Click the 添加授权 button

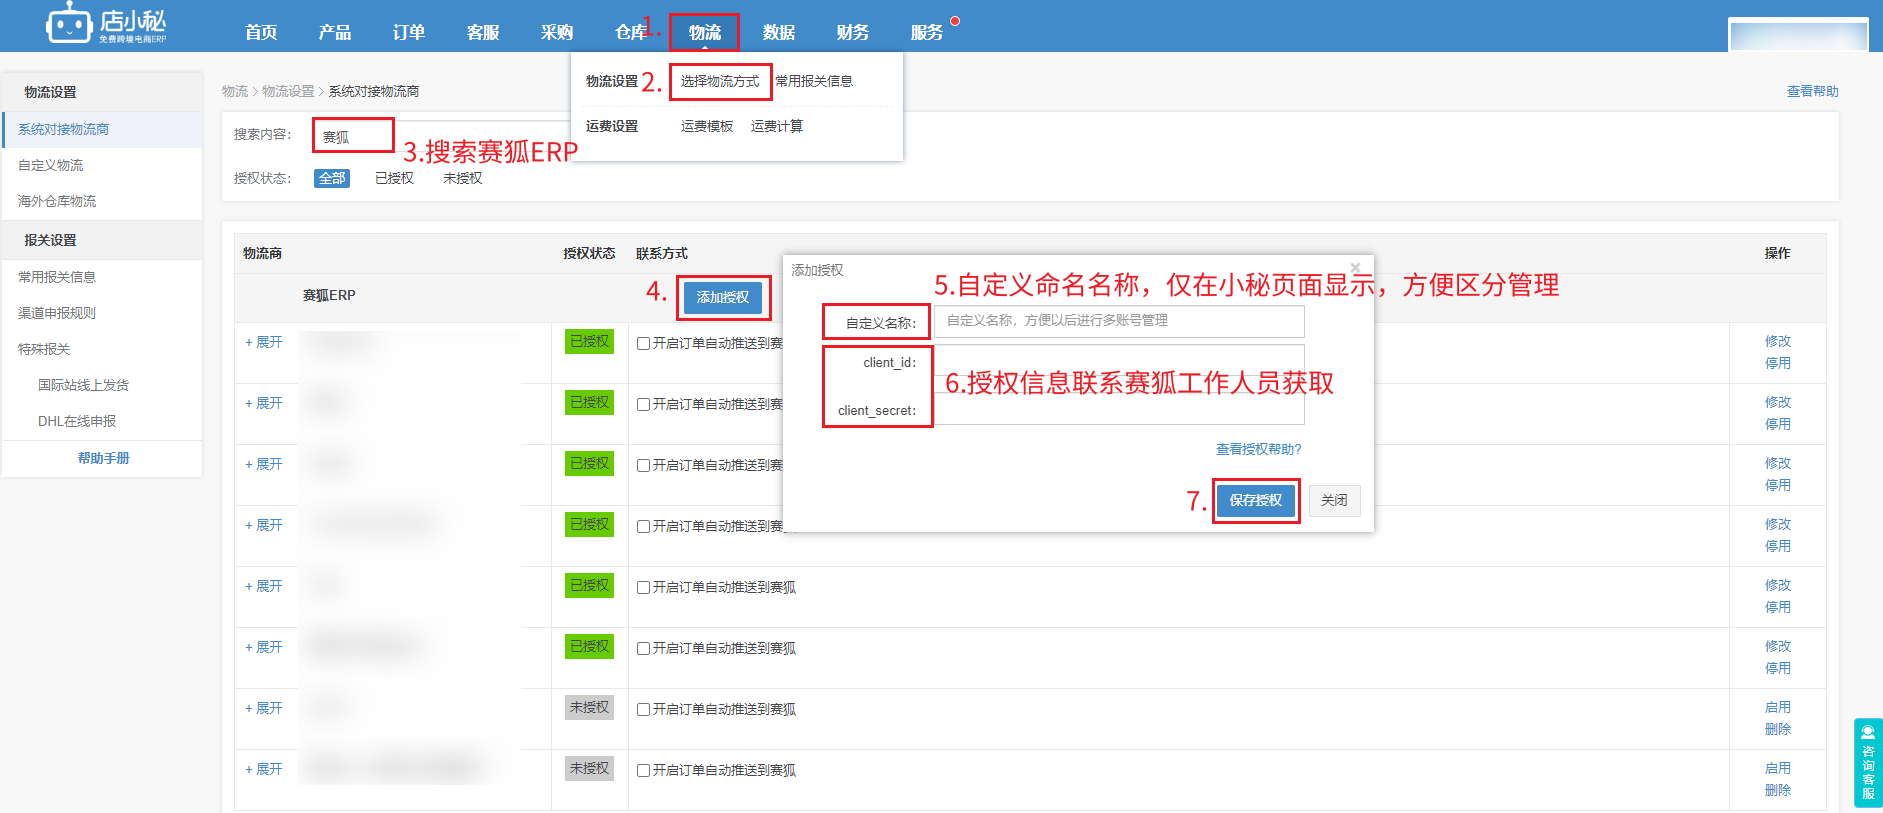coord(723,297)
